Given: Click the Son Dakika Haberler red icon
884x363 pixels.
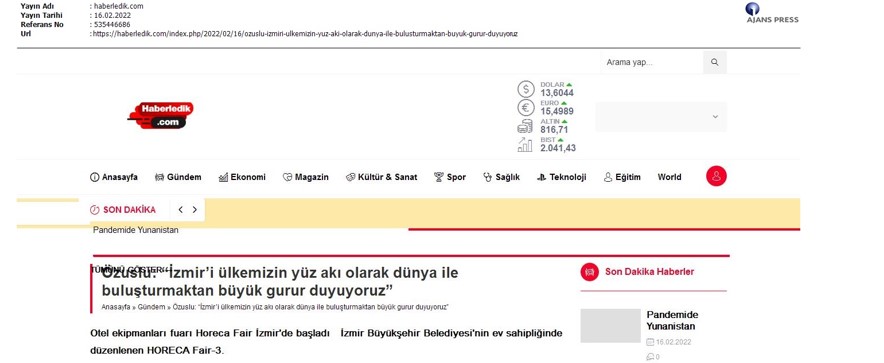Looking at the screenshot, I should (x=589, y=272).
